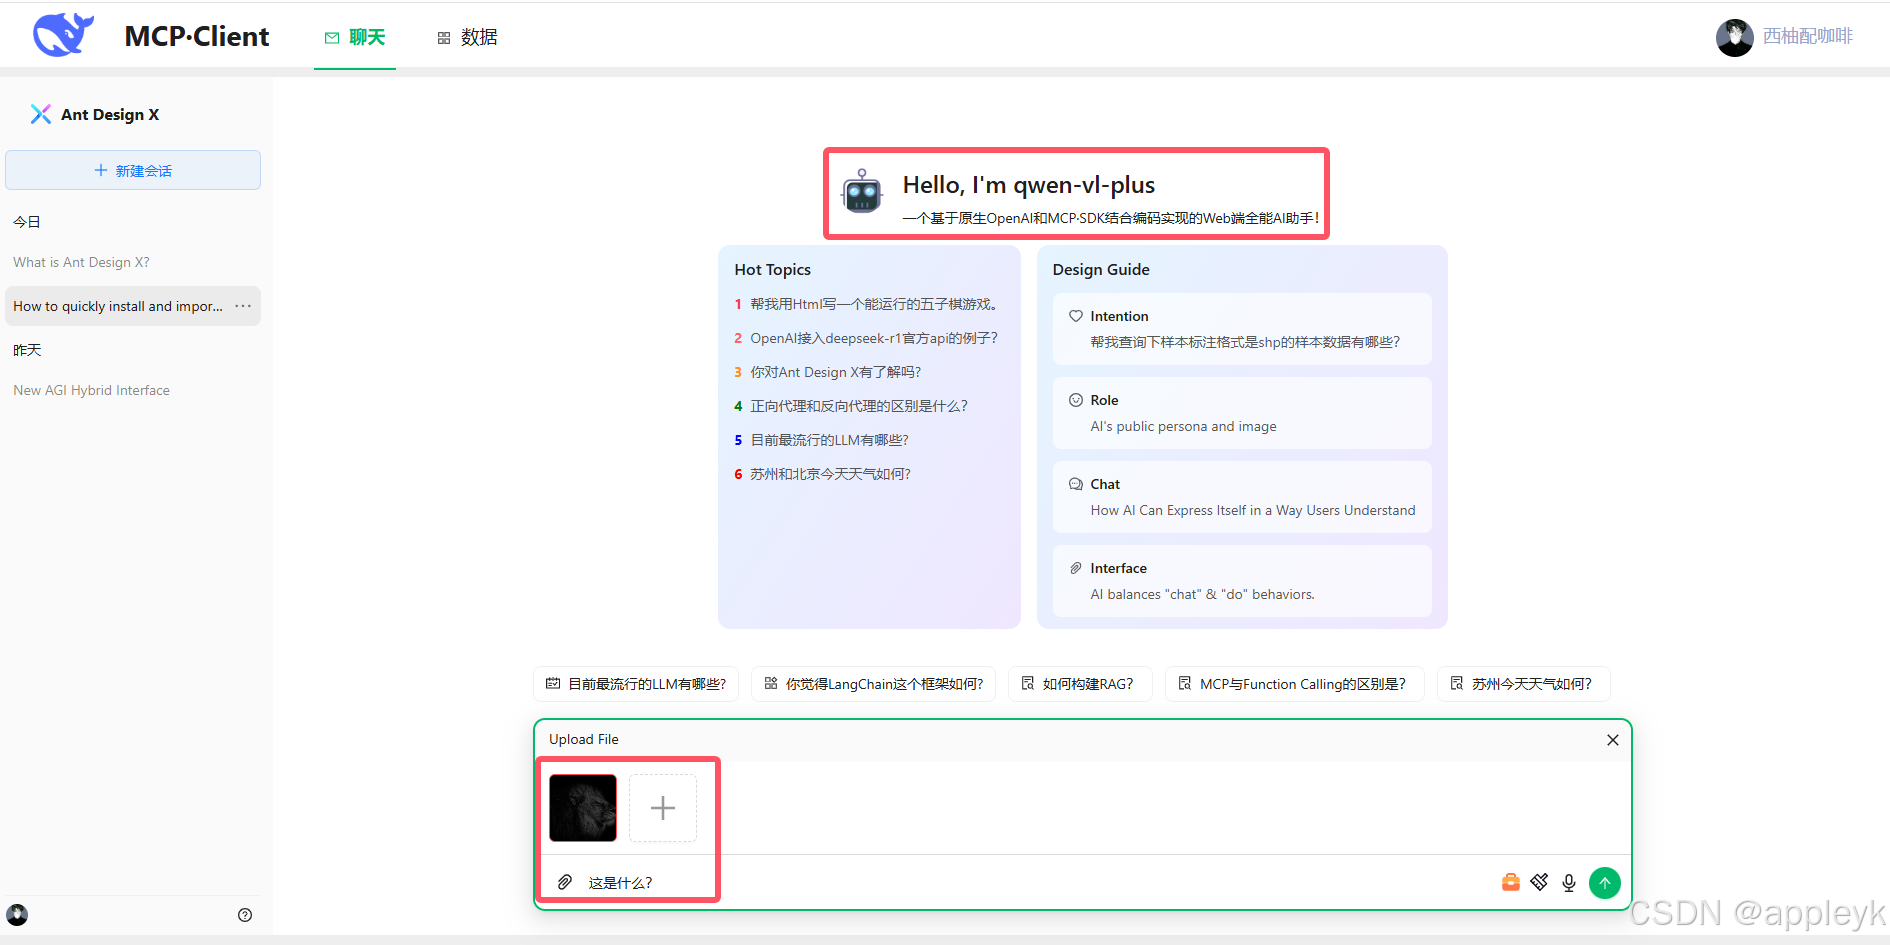The image size is (1890, 945).
Task: Start a new chat with 新建会话
Action: coord(133,170)
